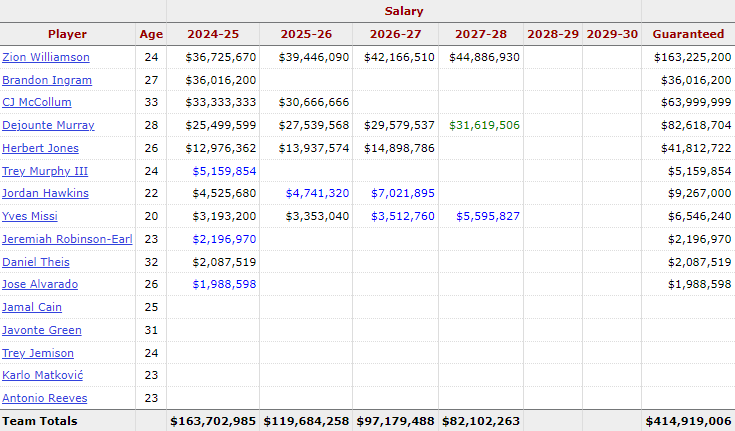
Task: Open Zion Williamson's player page
Action: [x=46, y=57]
